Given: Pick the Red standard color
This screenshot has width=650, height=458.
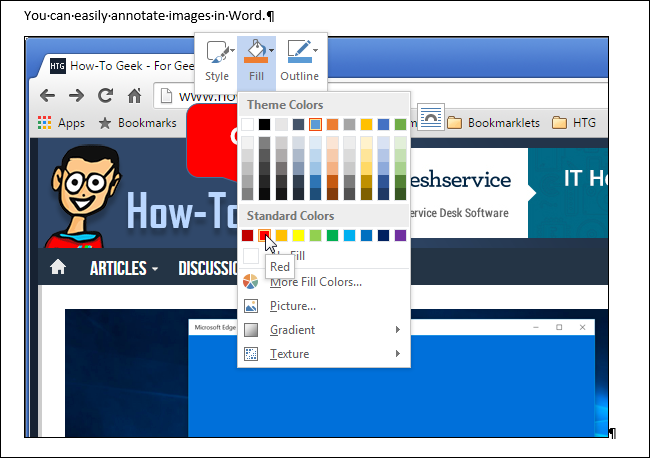Looking at the screenshot, I should [x=264, y=236].
